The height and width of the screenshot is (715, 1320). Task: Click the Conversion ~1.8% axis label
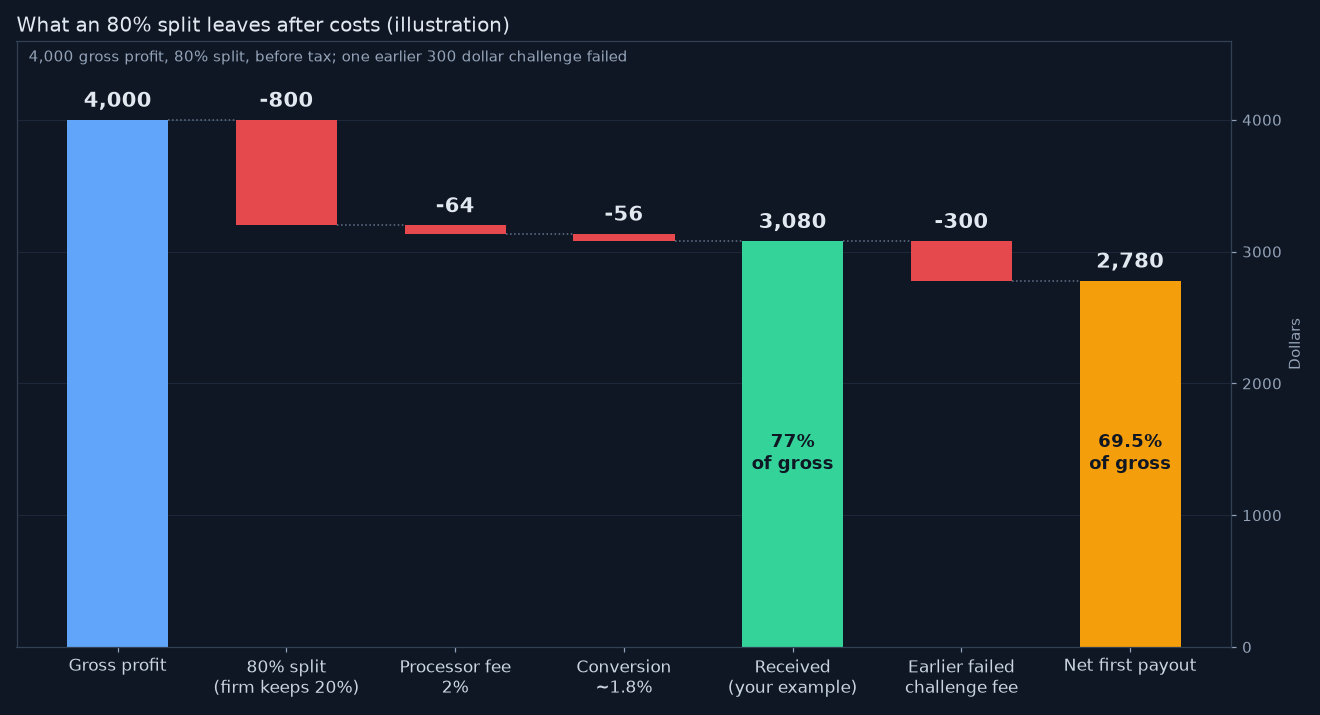point(624,677)
